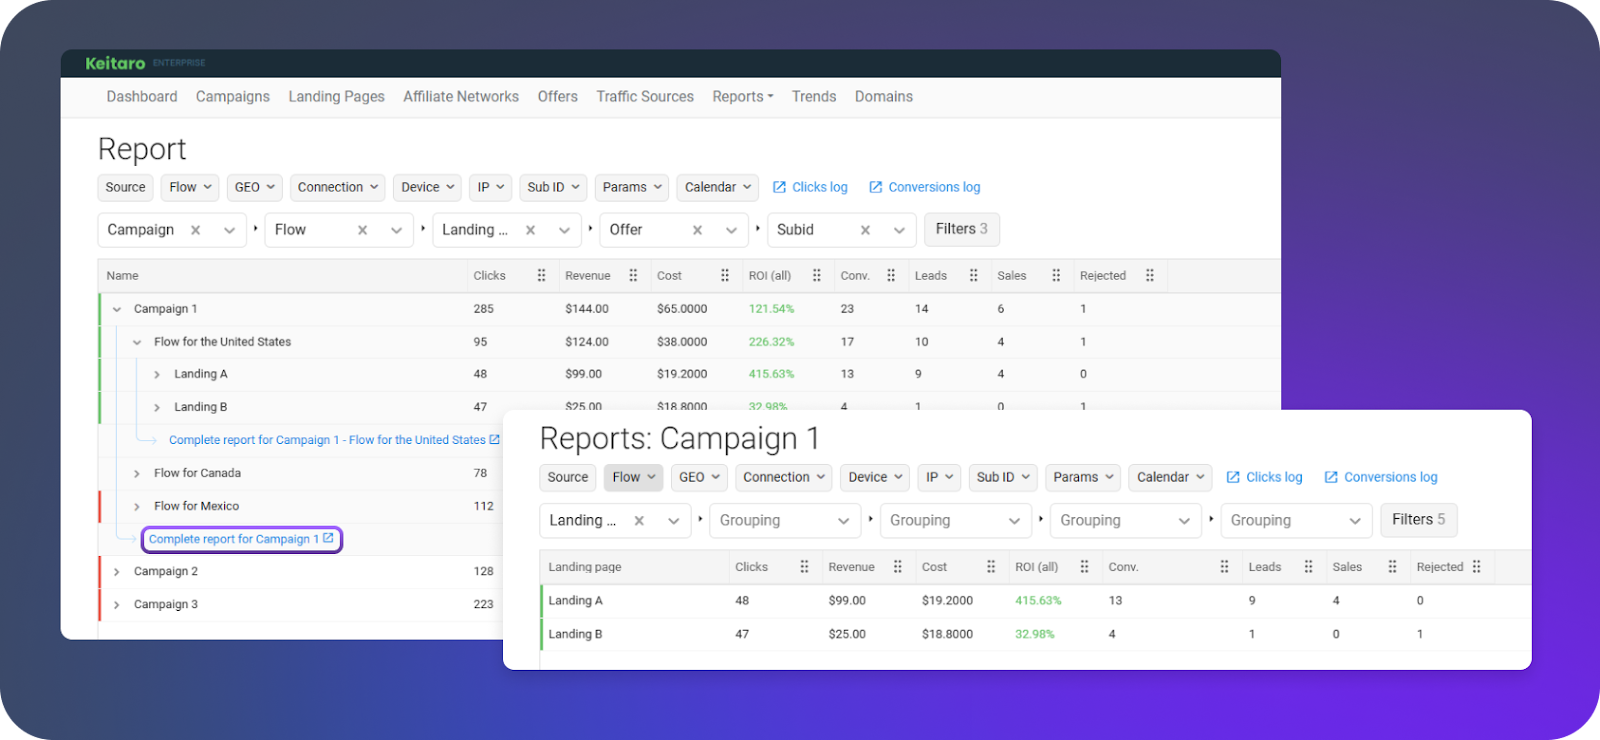This screenshot has height=740, width=1600.
Task: Open Subid grouping dropdown arrow
Action: pyautogui.click(x=899, y=230)
